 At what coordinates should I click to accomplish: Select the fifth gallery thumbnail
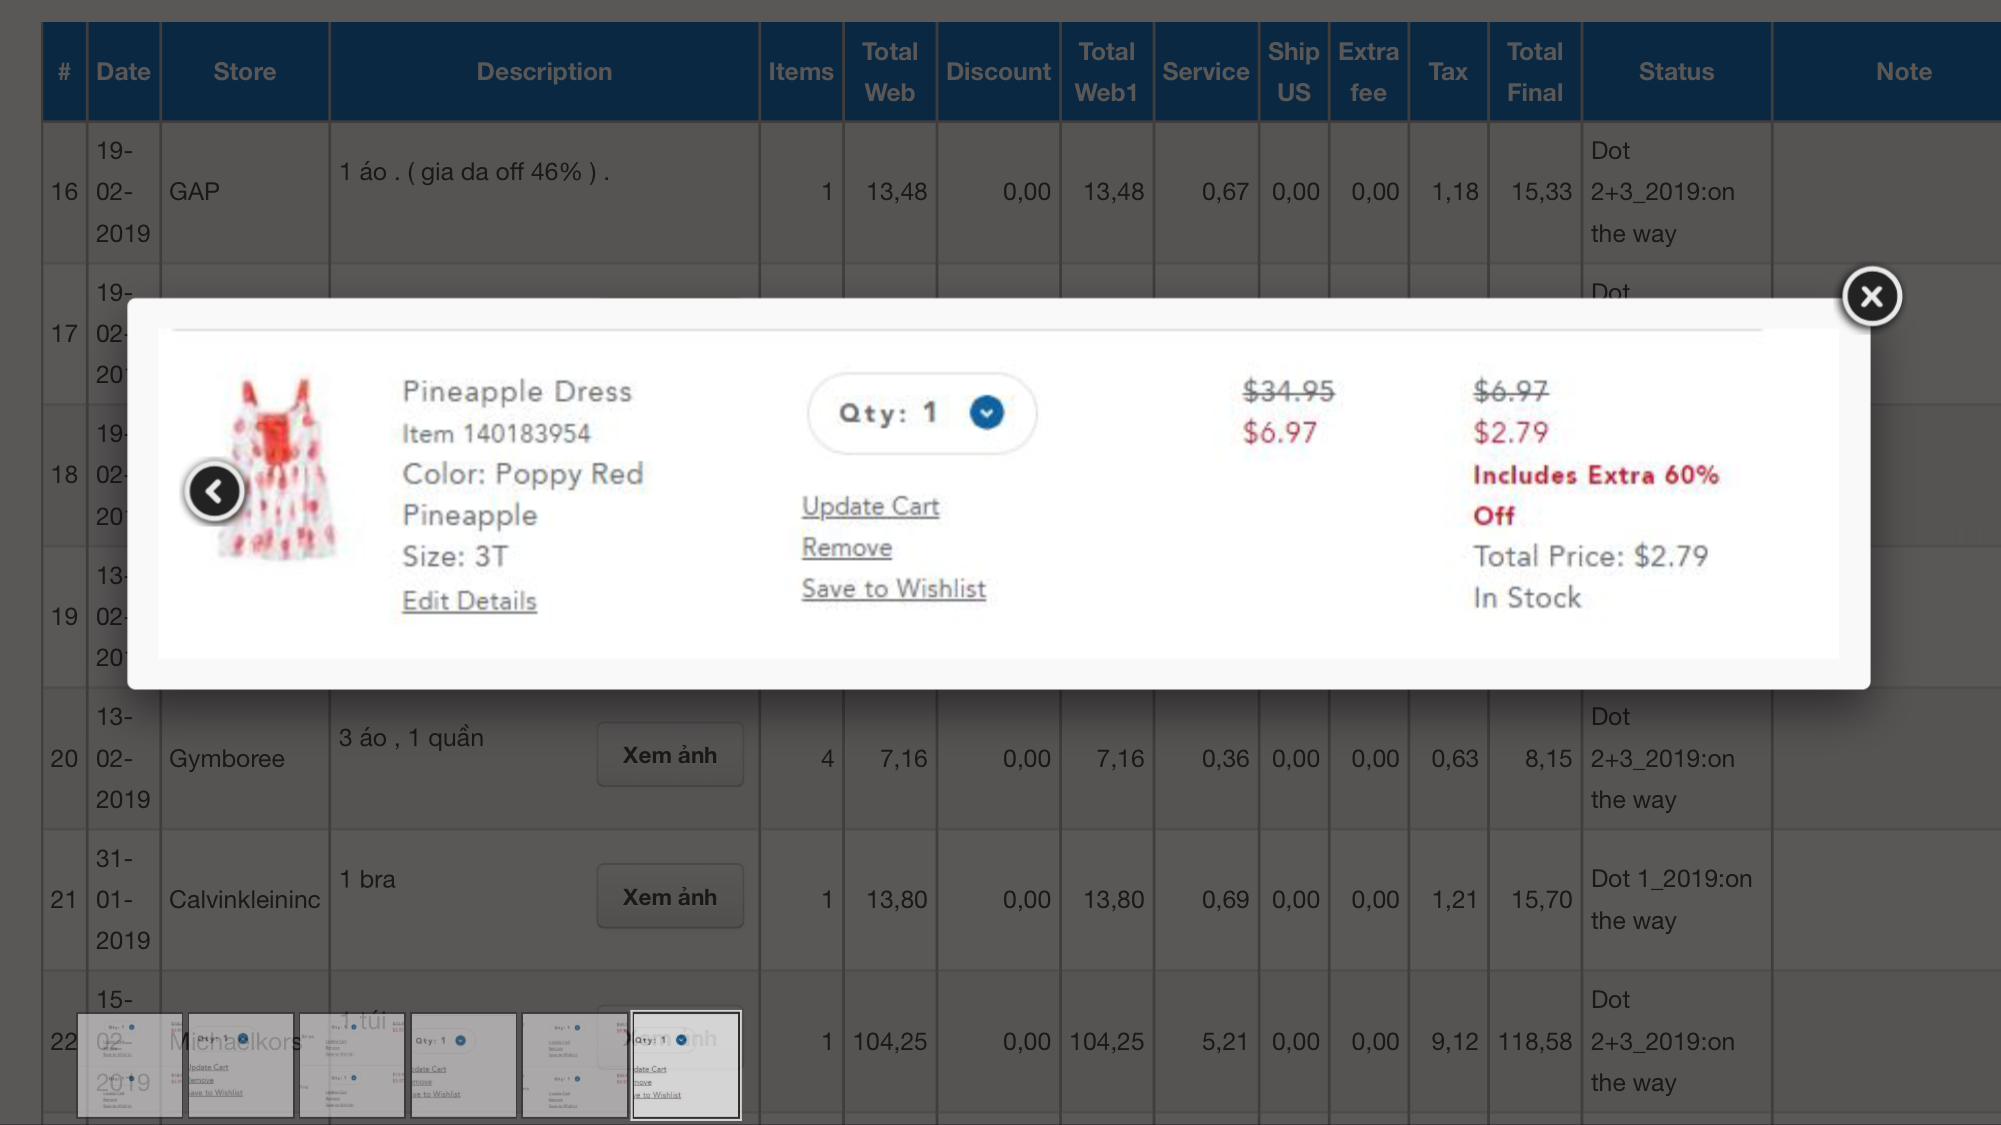574,1065
